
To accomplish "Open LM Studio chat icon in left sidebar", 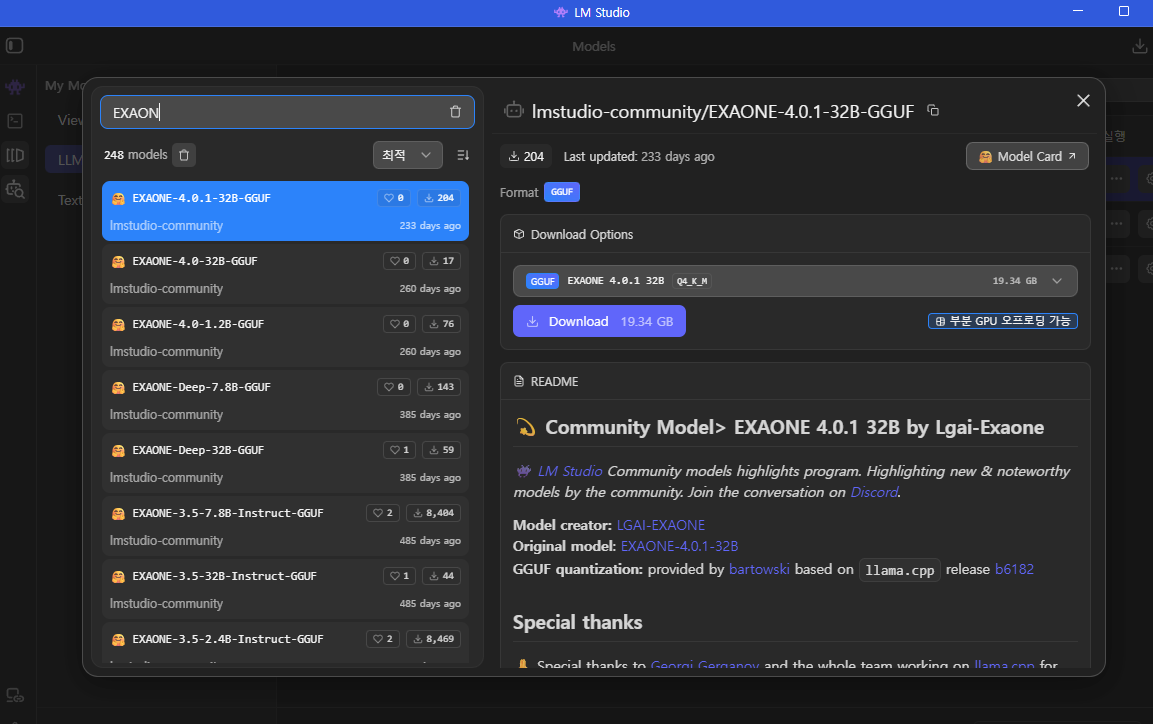I will [x=15, y=87].
